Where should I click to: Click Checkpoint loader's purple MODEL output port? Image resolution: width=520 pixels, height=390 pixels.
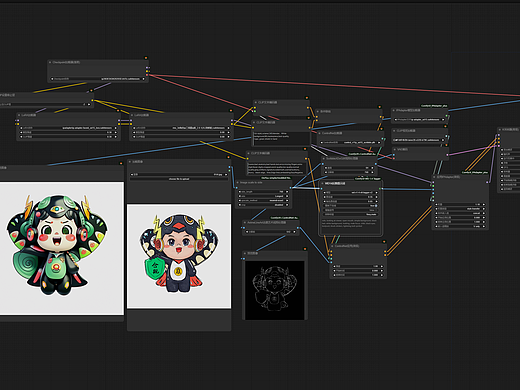147,68
